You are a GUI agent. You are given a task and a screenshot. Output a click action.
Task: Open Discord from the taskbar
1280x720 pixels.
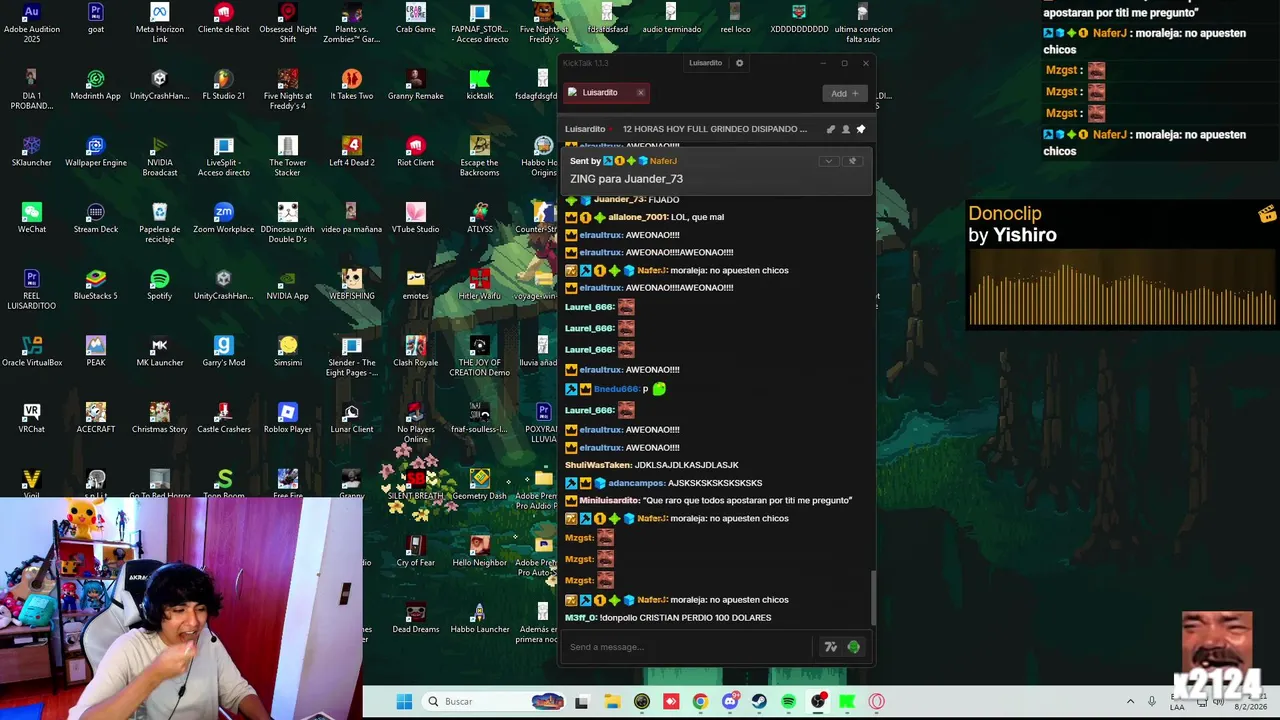click(730, 701)
